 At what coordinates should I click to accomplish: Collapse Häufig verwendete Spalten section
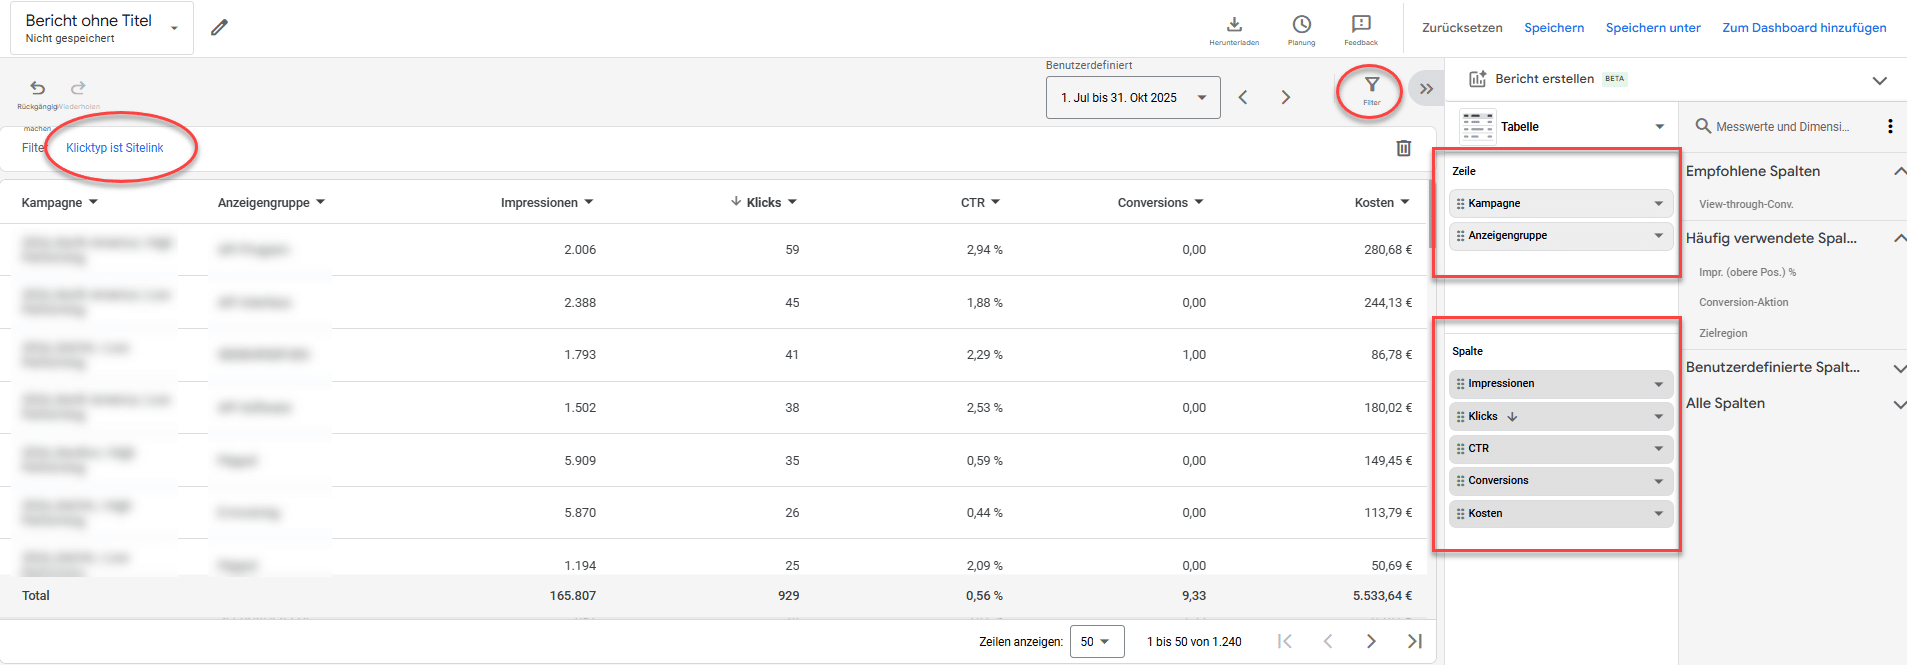(x=1899, y=238)
